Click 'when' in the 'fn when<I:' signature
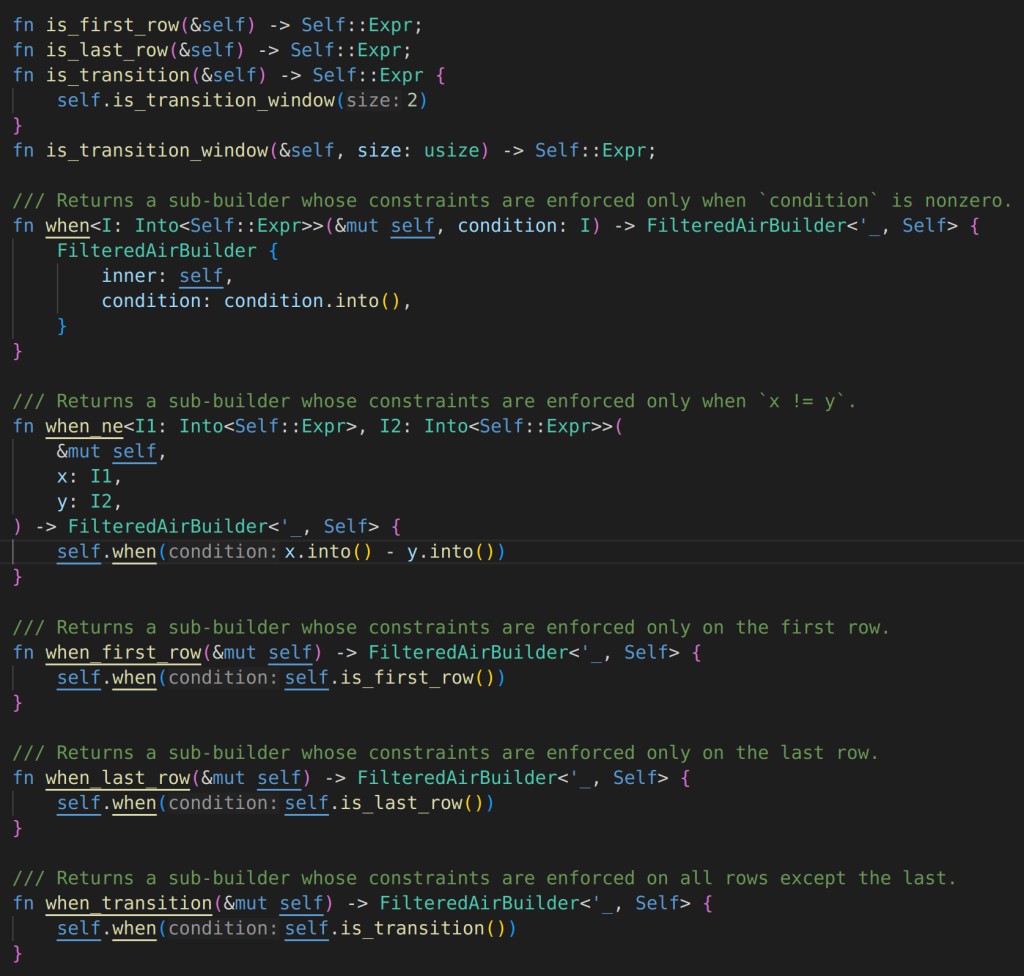 [x=67, y=226]
